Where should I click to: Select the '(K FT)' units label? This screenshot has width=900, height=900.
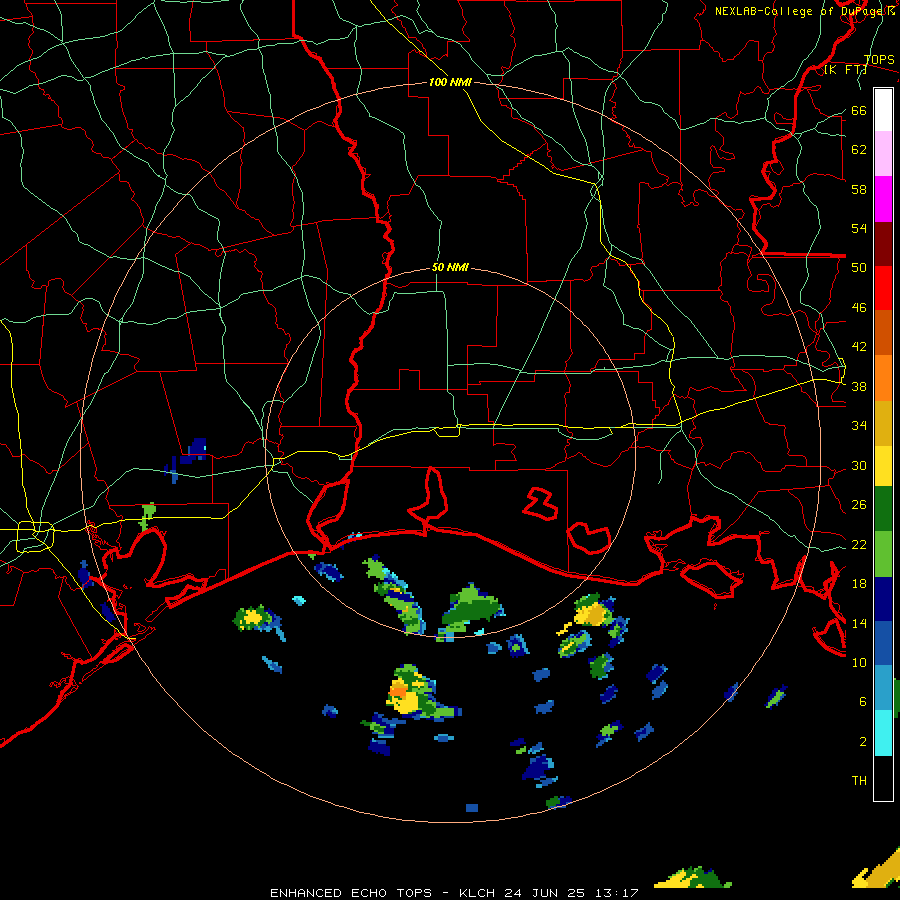tap(845, 69)
